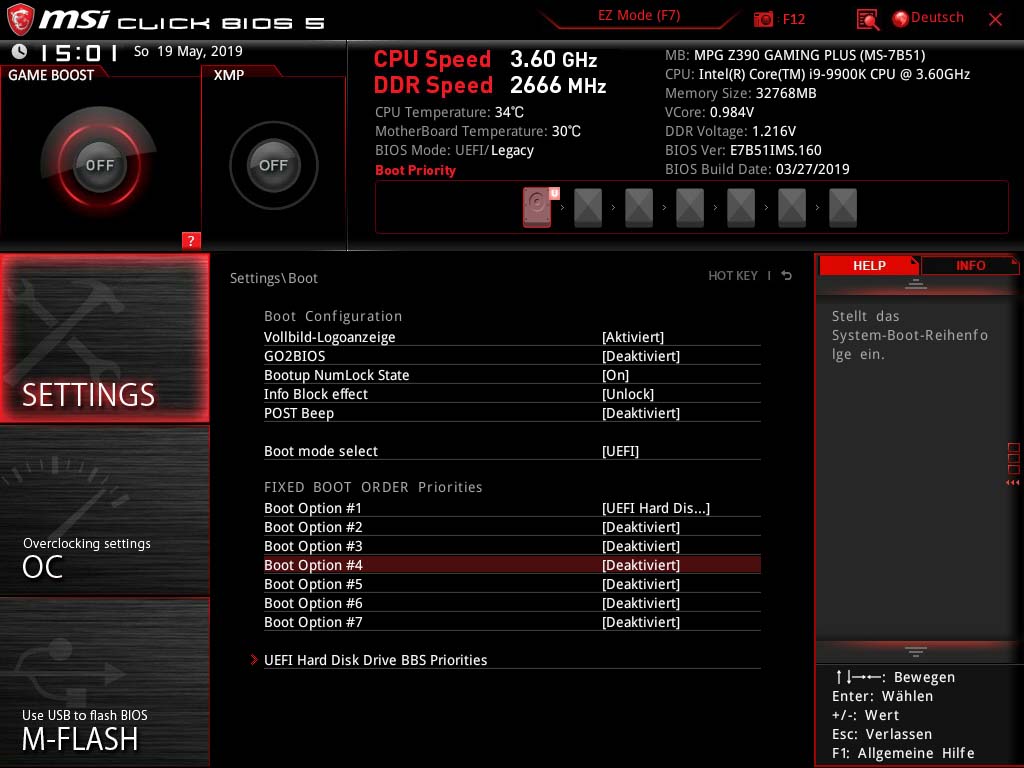Change Vollbild-Logoanzeige value [Aktiviert]
Viewport: 1024px width, 768px height.
point(633,337)
